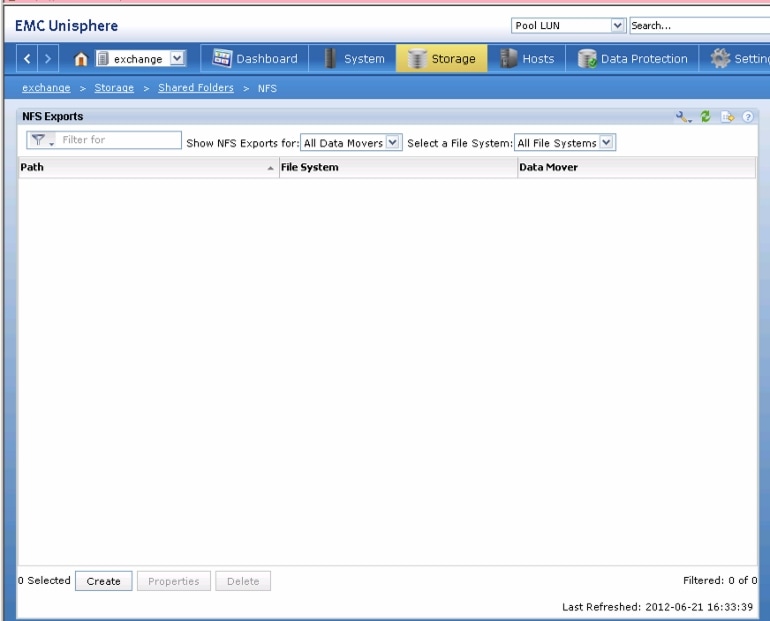
Task: Open the Data Protection tab
Action: point(632,58)
